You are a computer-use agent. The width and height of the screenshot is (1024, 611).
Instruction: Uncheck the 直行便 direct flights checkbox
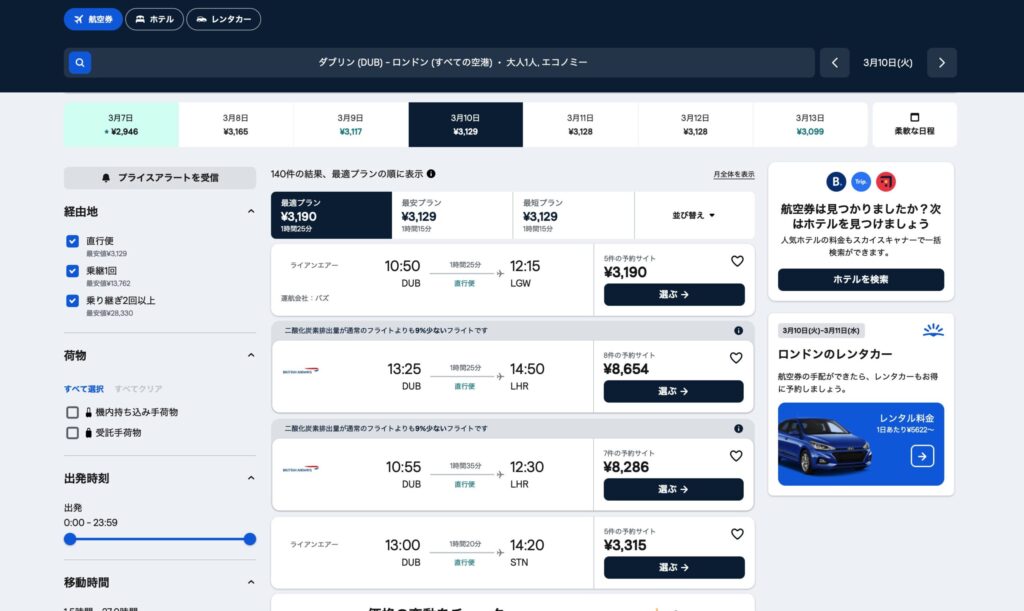pos(72,241)
